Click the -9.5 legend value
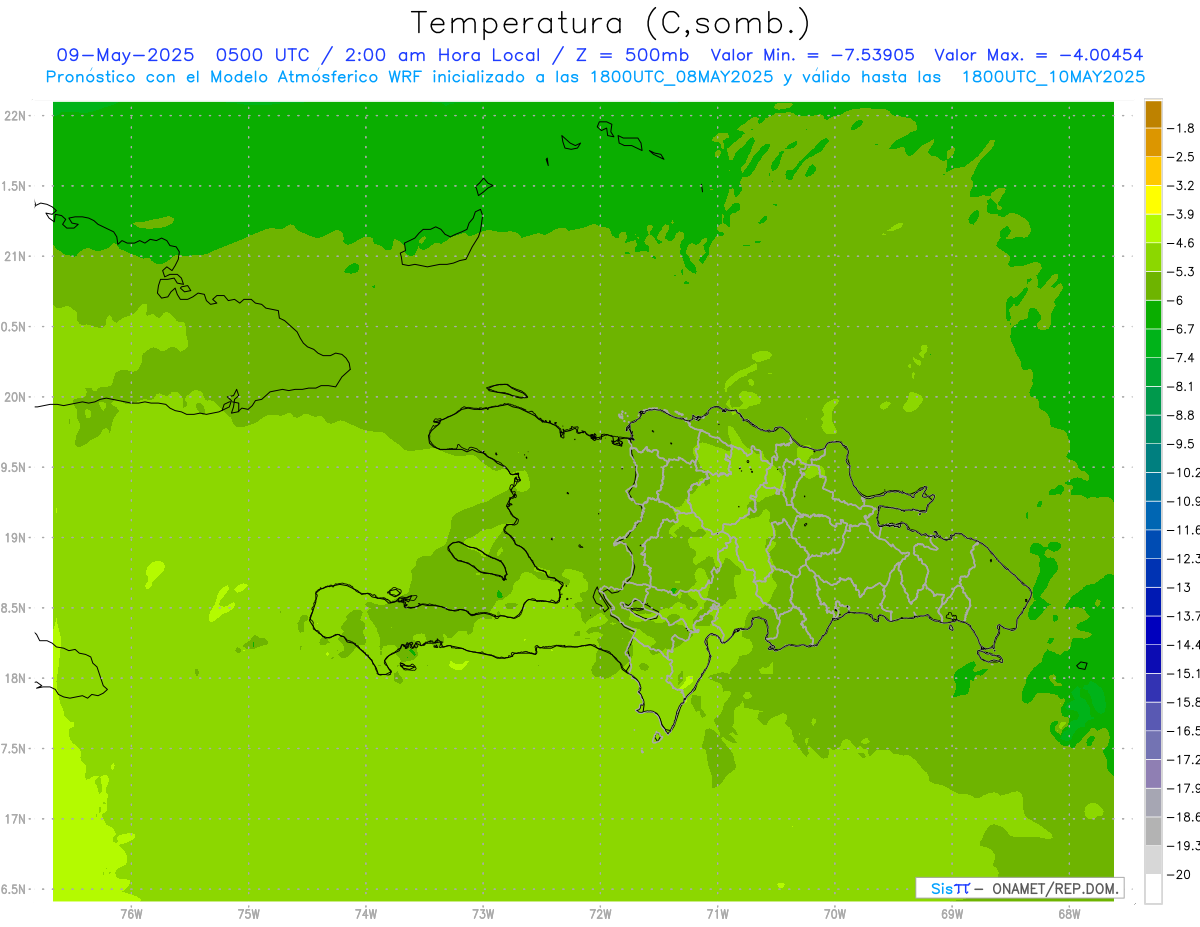This screenshot has width=1200, height=927. point(1181,443)
